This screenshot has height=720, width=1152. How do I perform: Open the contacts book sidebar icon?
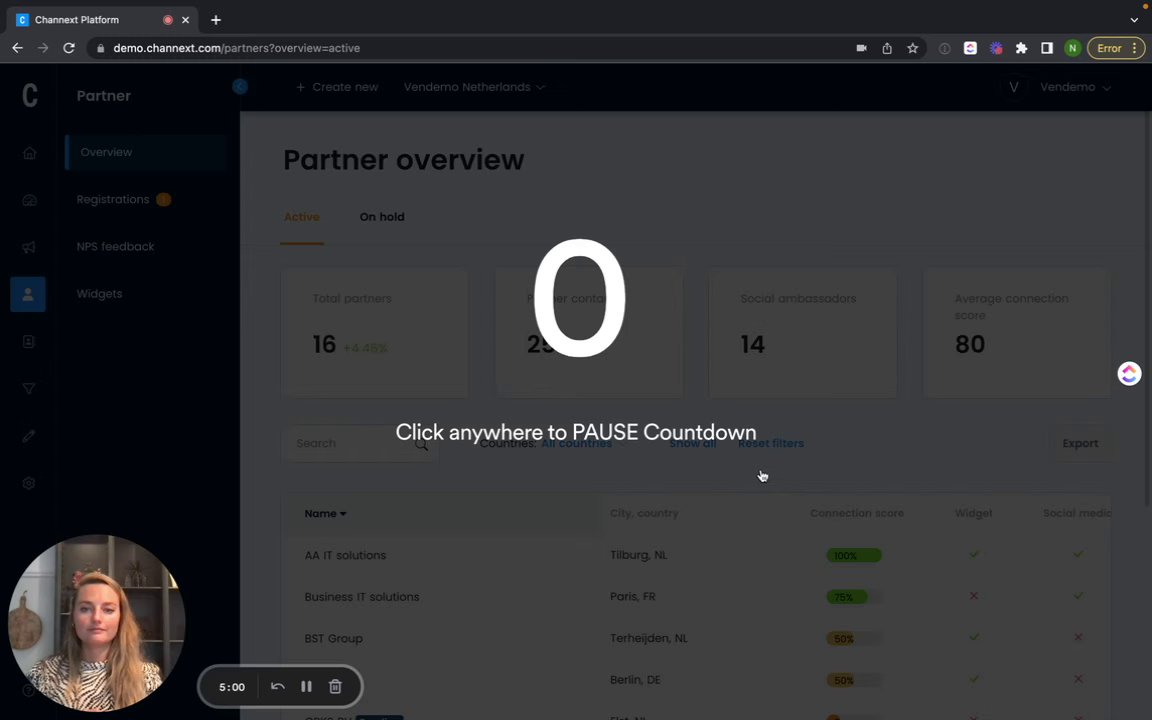(29, 342)
